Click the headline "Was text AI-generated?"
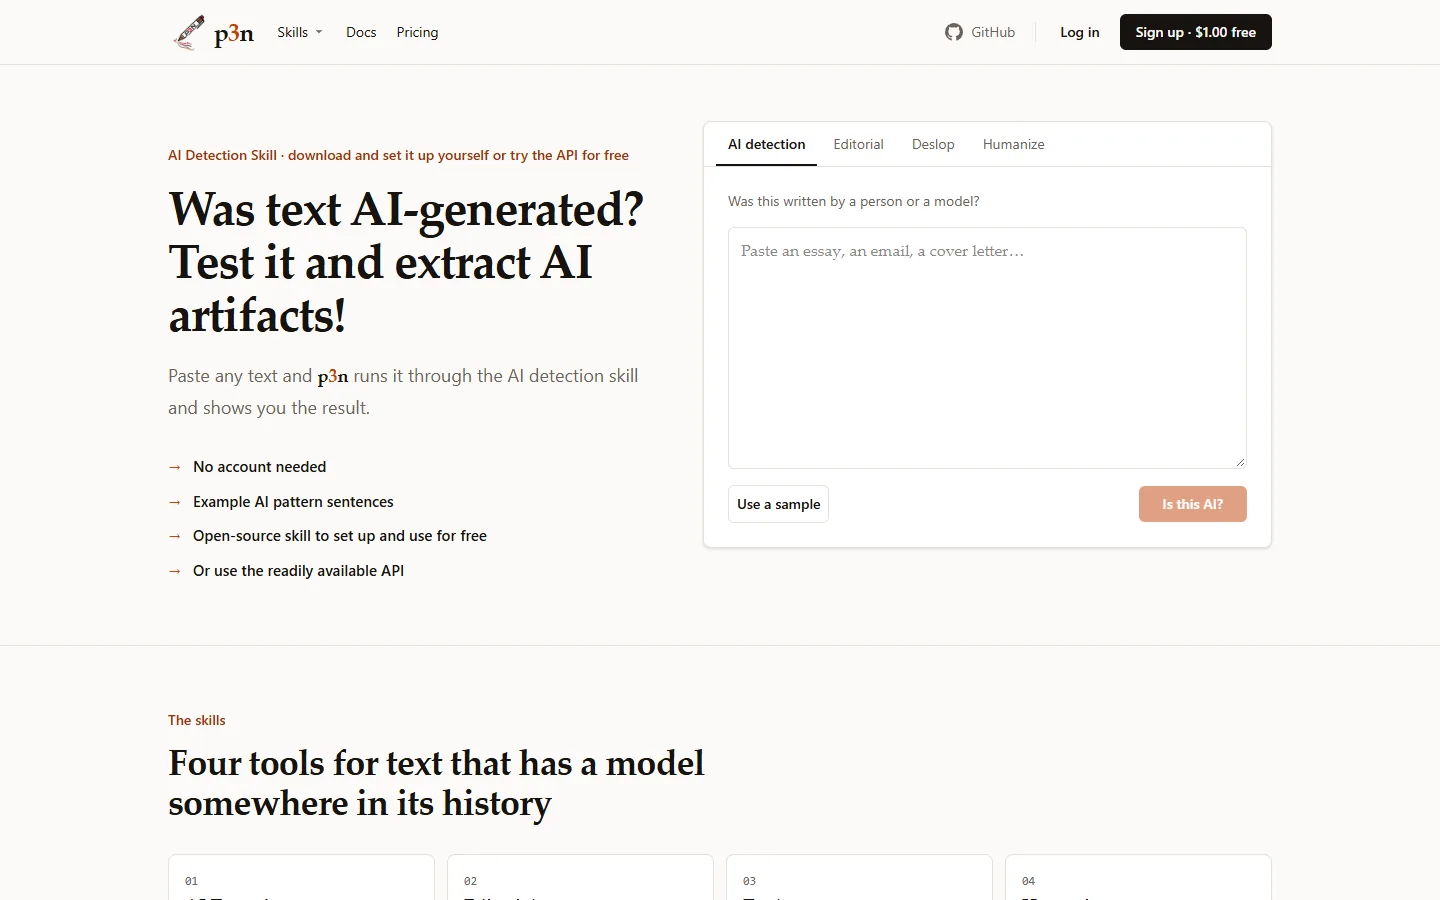The height and width of the screenshot is (900, 1440). point(406,210)
